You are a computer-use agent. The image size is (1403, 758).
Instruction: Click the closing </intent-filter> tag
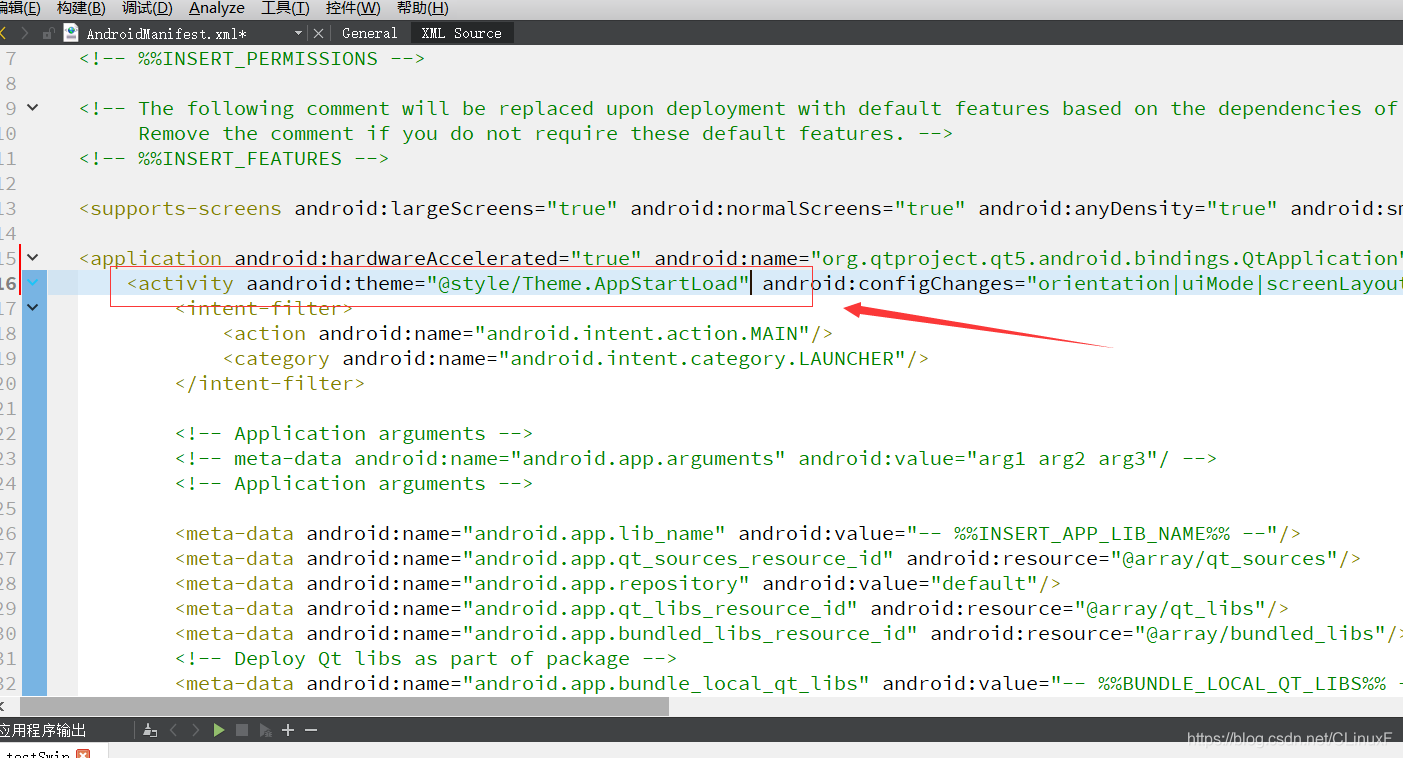pos(270,383)
